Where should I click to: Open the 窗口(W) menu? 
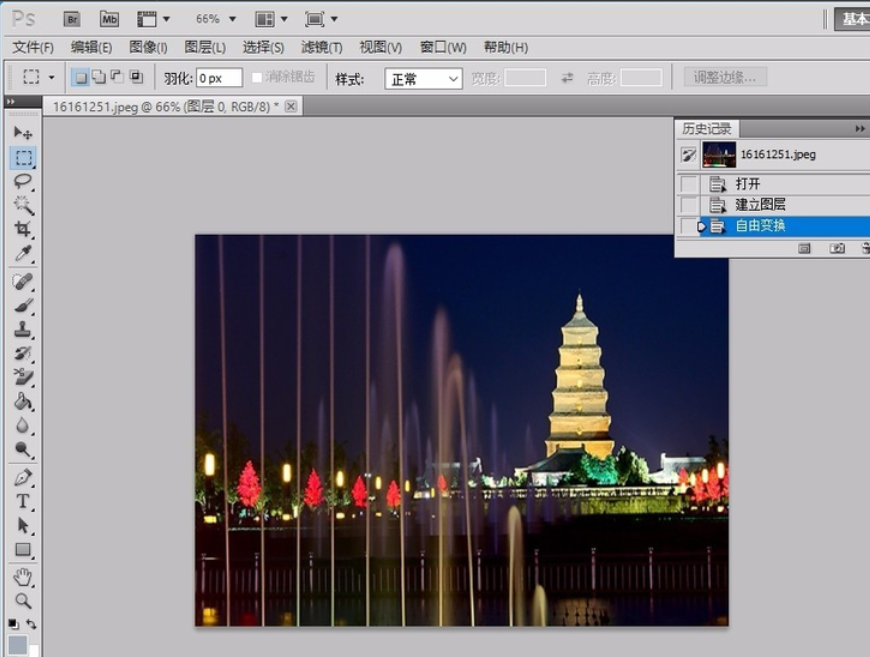tap(443, 47)
